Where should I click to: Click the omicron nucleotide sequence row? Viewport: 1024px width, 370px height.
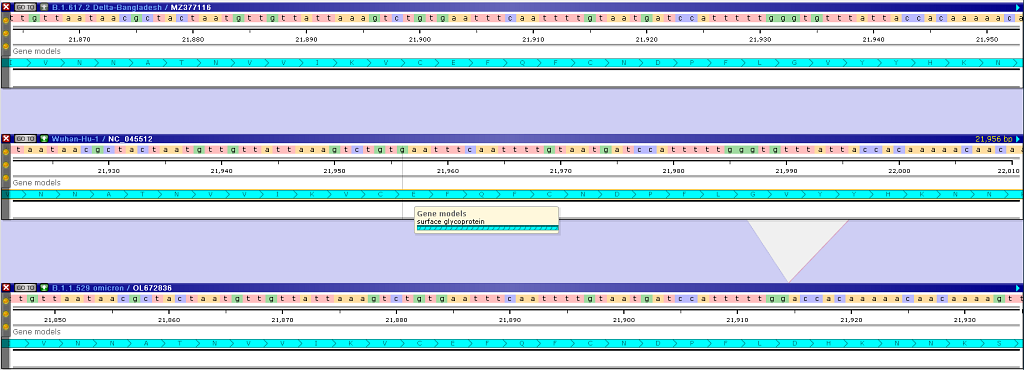click(x=517, y=299)
